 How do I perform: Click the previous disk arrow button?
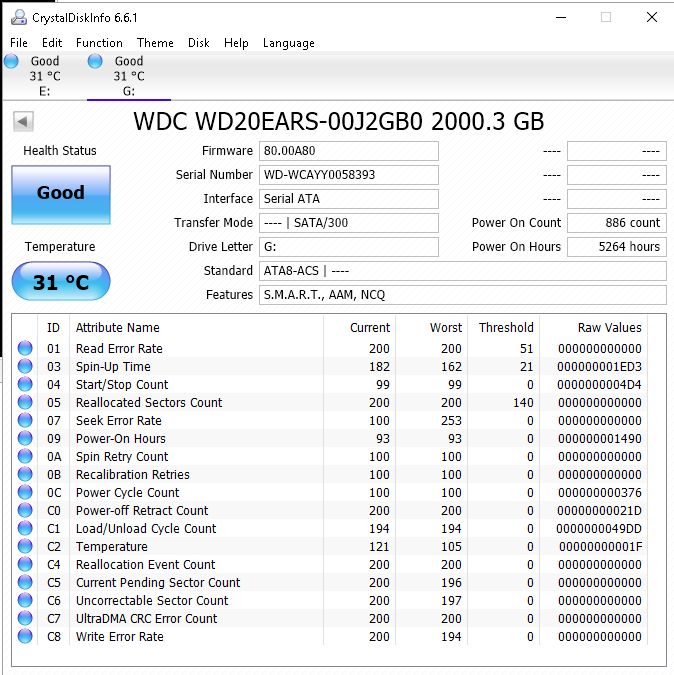coord(23,122)
